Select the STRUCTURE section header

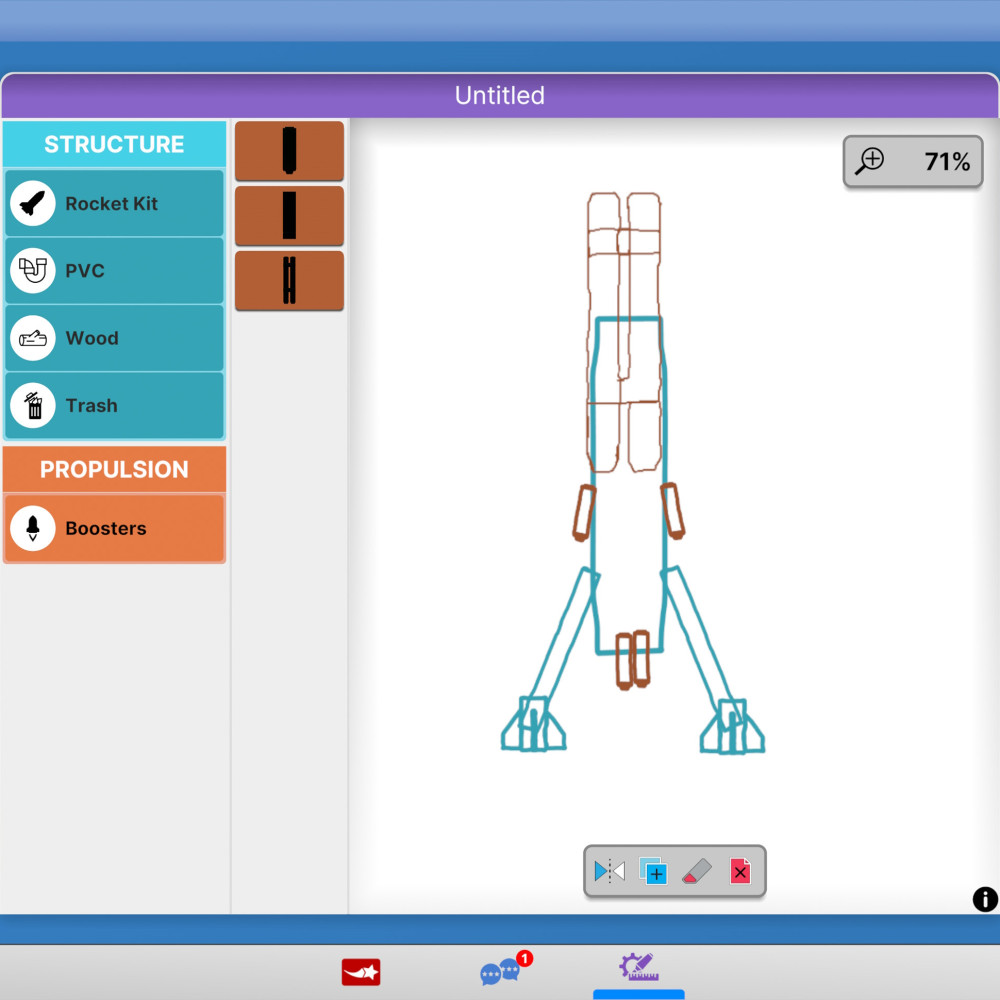(114, 144)
